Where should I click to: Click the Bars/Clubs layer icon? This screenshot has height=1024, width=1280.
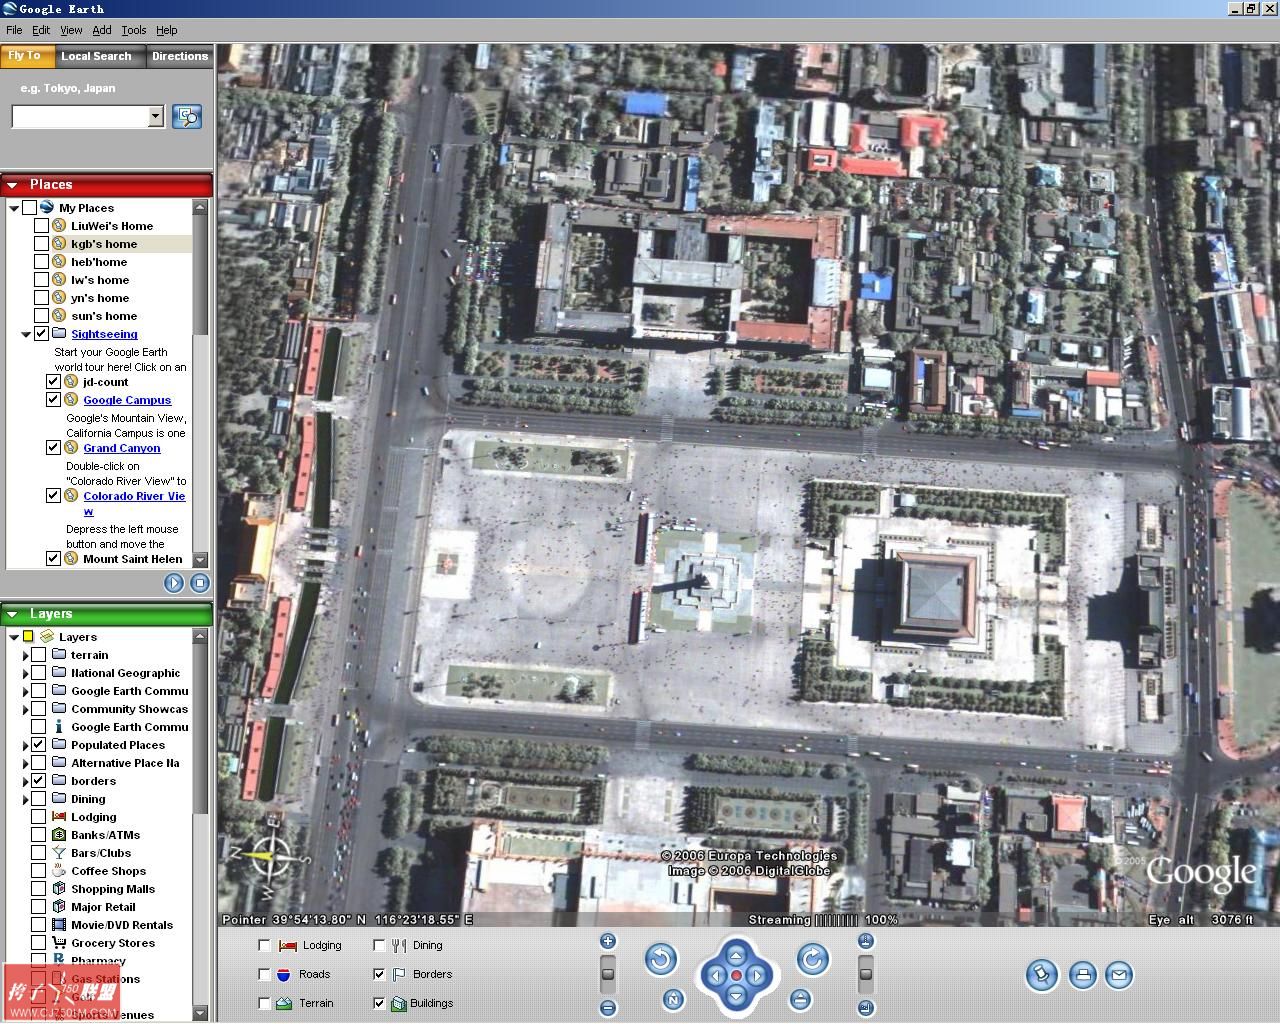[x=59, y=853]
